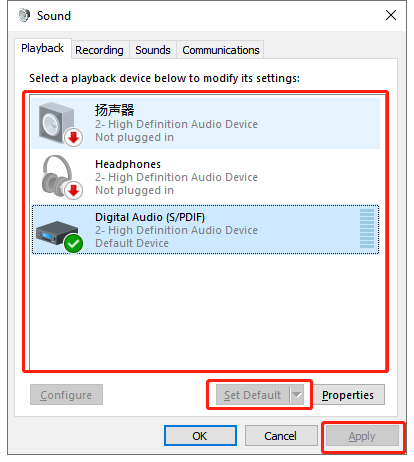Close the Sound dialog window
The image size is (414, 462).
(x=391, y=15)
